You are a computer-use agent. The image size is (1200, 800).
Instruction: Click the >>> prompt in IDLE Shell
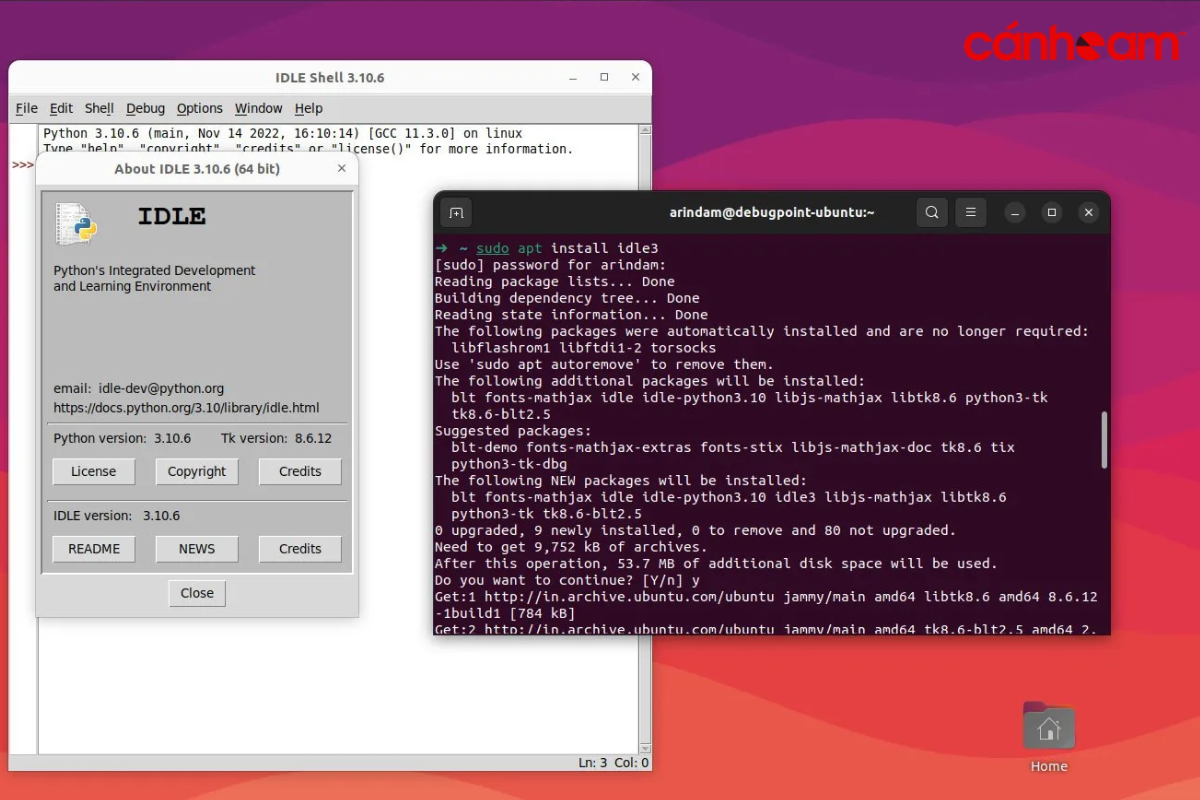point(22,165)
